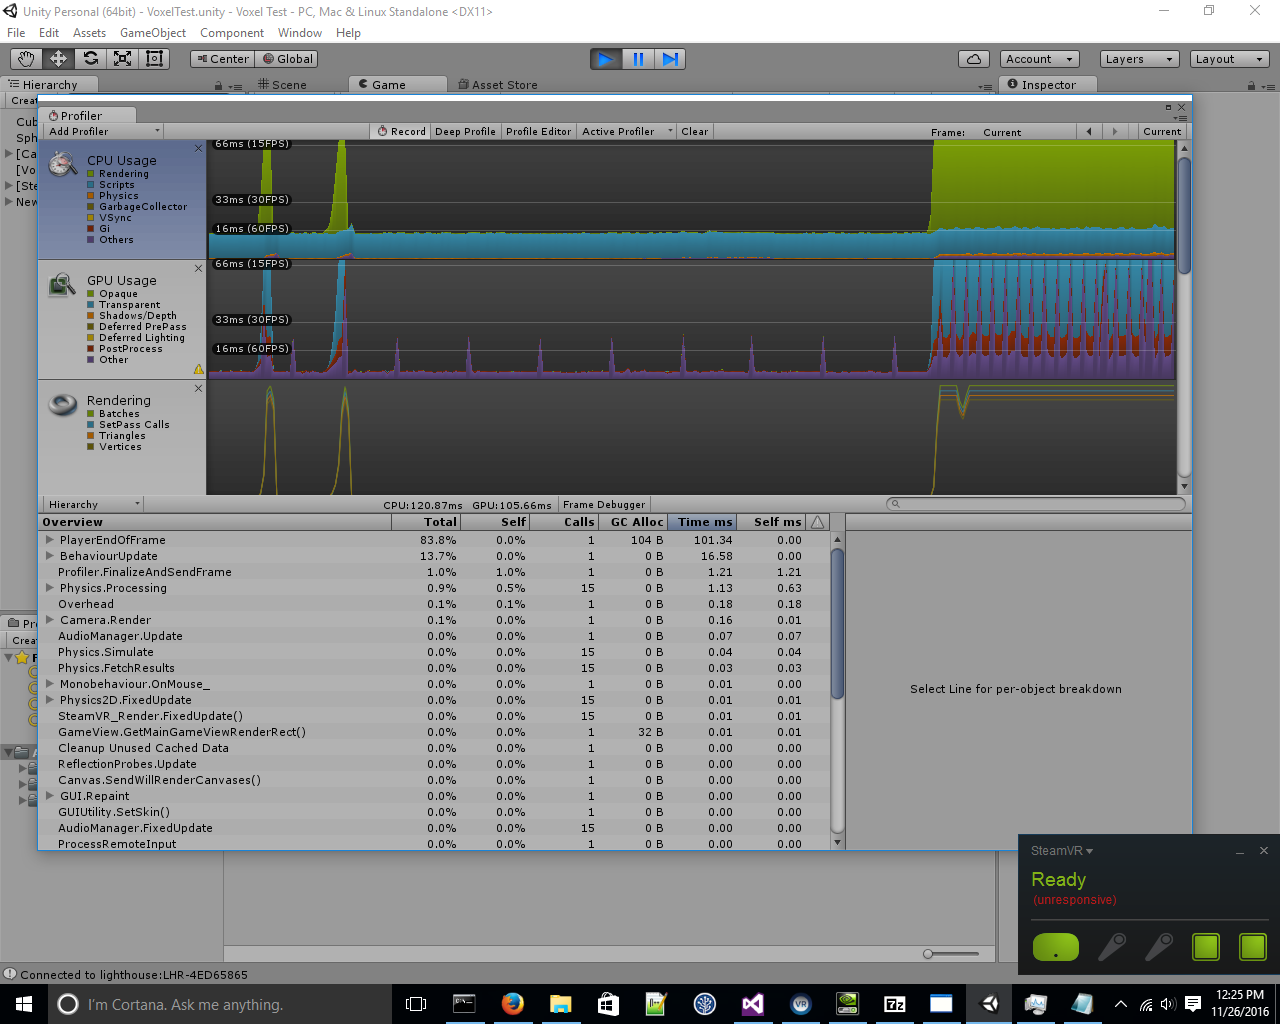Open the Layout dropdown
This screenshot has height=1024, width=1280.
coord(1229,59)
